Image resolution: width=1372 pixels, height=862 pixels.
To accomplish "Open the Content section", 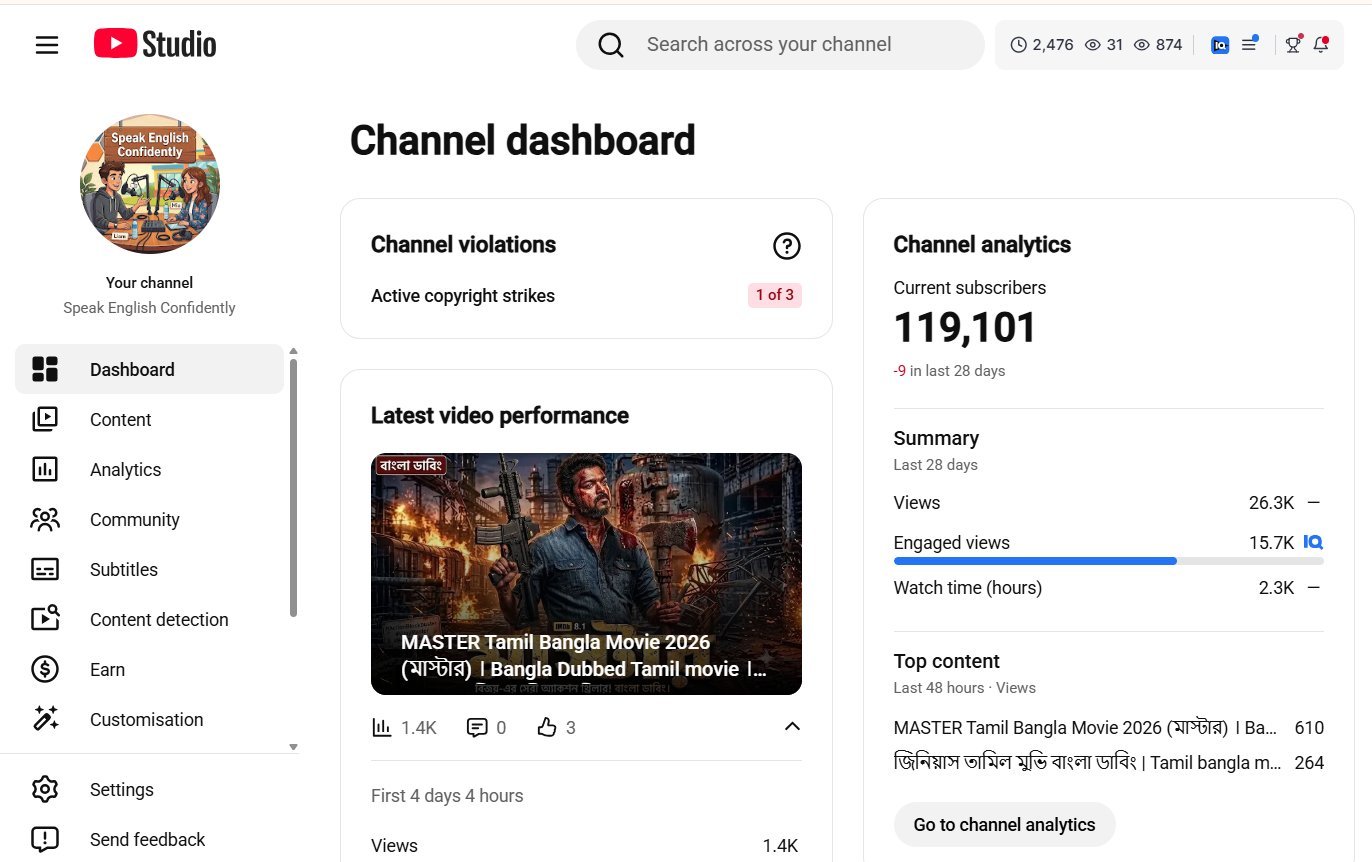I will pyautogui.click(x=150, y=419).
